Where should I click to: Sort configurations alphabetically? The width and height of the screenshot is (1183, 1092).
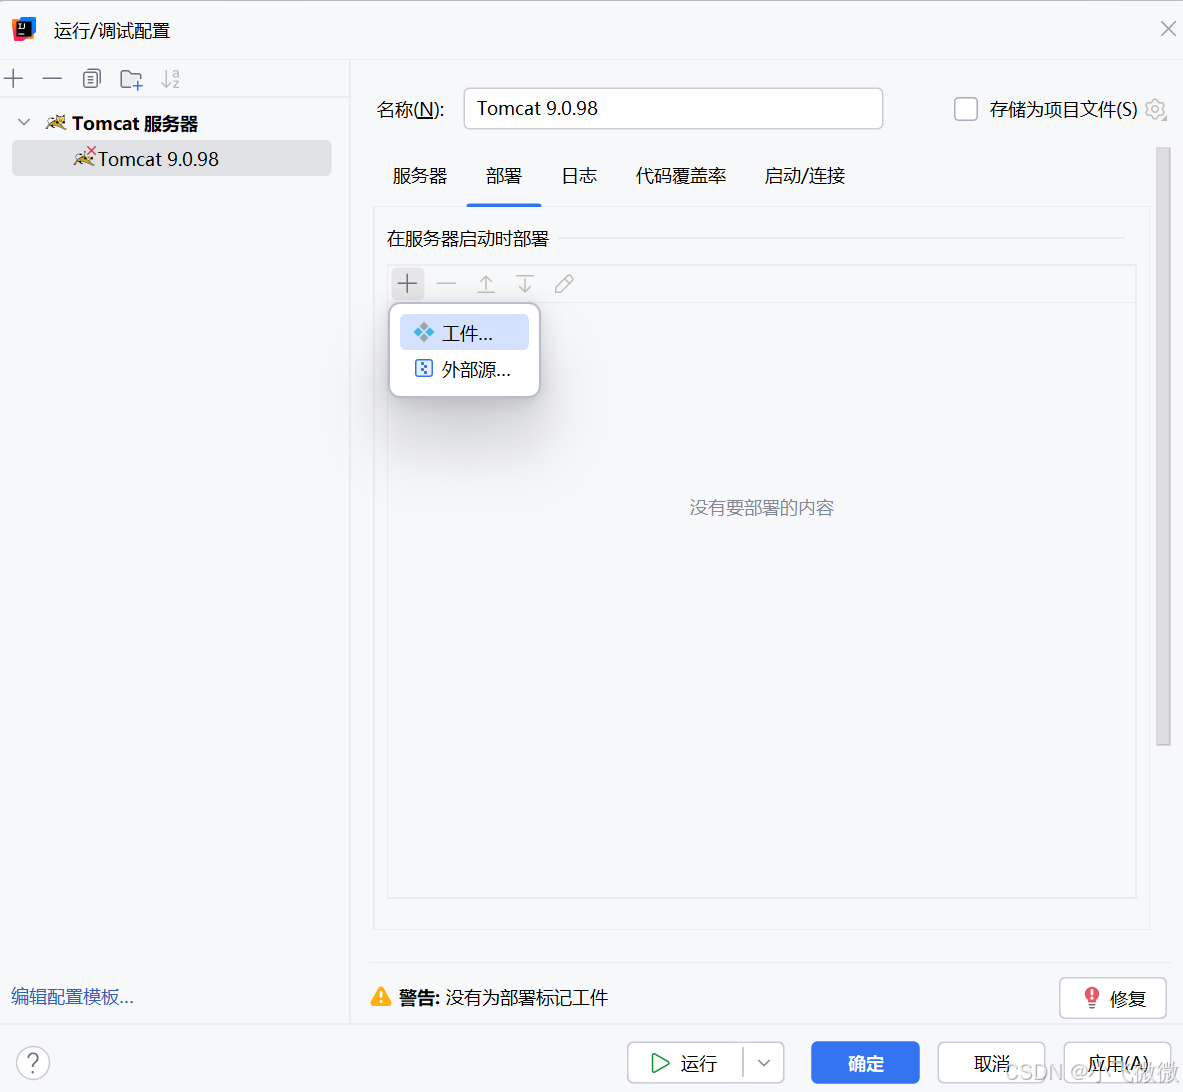171,78
